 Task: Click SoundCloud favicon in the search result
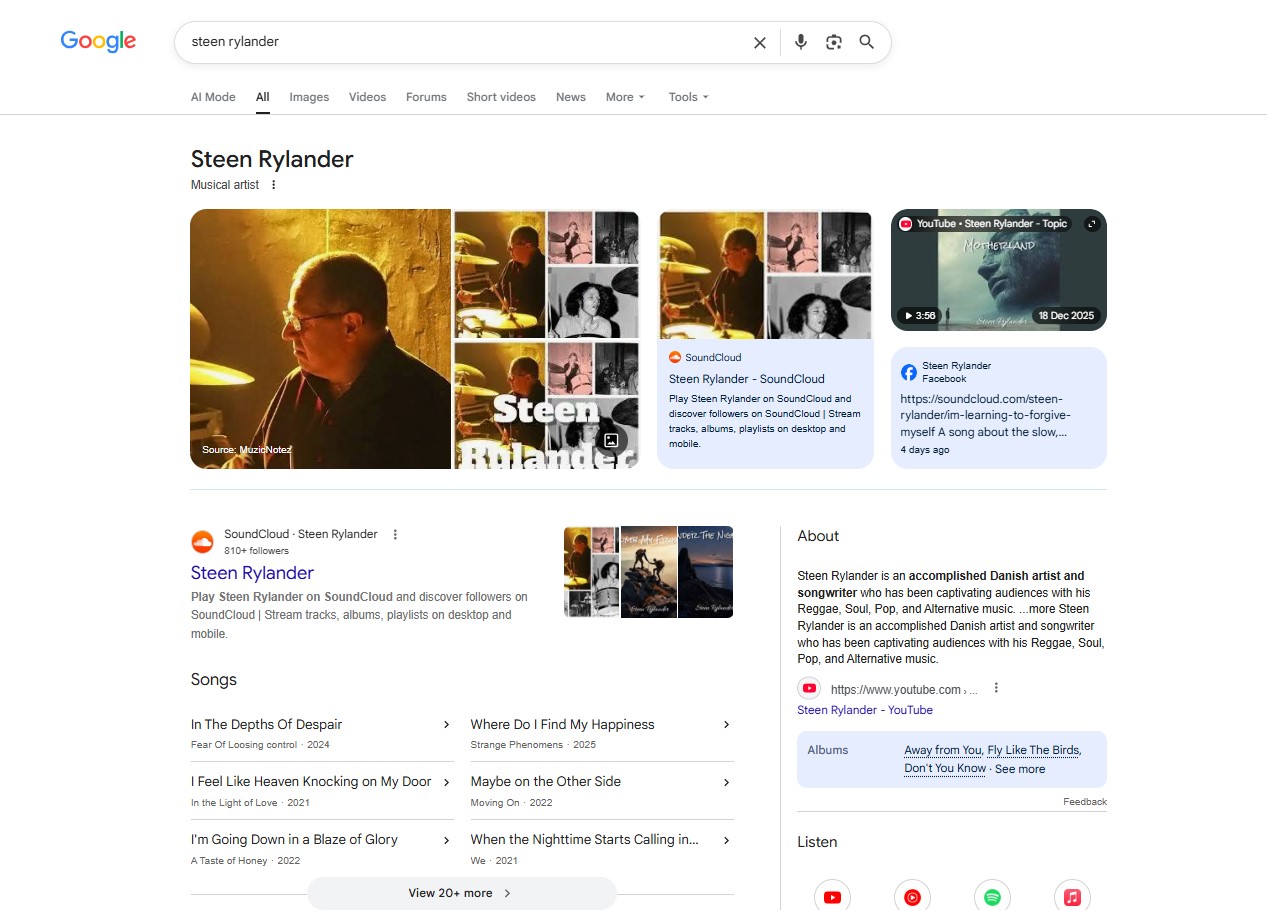click(203, 542)
